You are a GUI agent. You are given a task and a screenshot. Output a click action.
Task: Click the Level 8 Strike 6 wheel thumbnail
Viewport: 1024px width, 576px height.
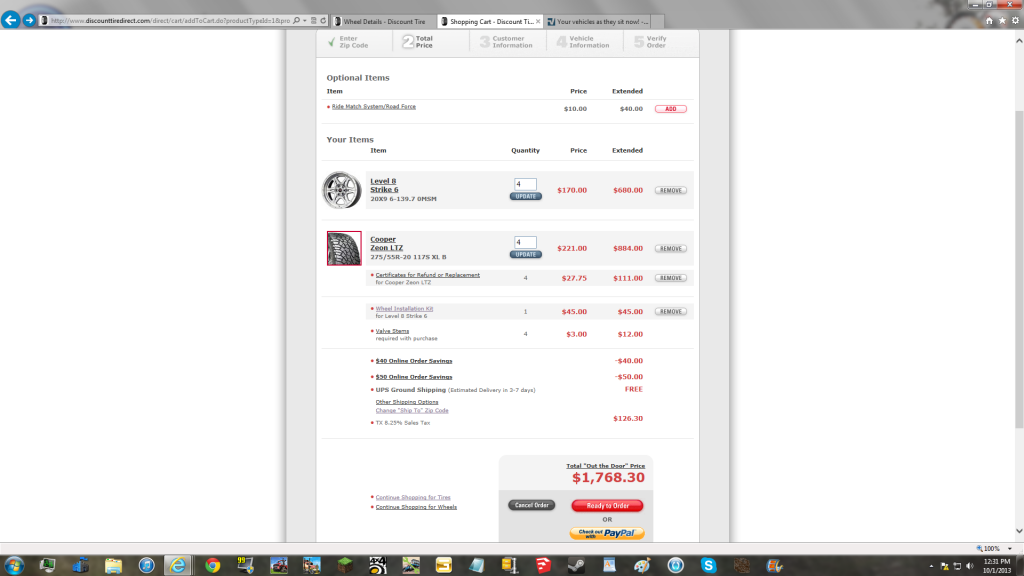tap(342, 190)
